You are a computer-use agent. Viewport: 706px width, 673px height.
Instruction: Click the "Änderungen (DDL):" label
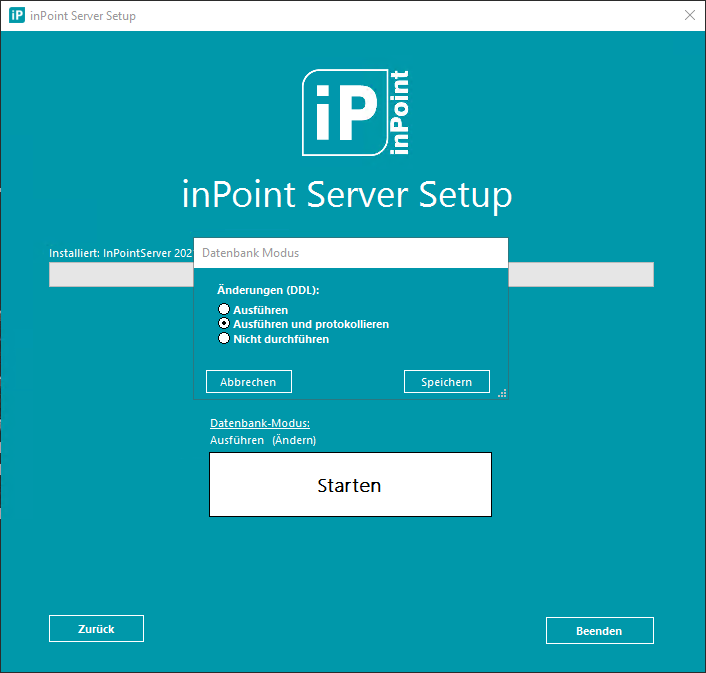pyautogui.click(x=268, y=290)
